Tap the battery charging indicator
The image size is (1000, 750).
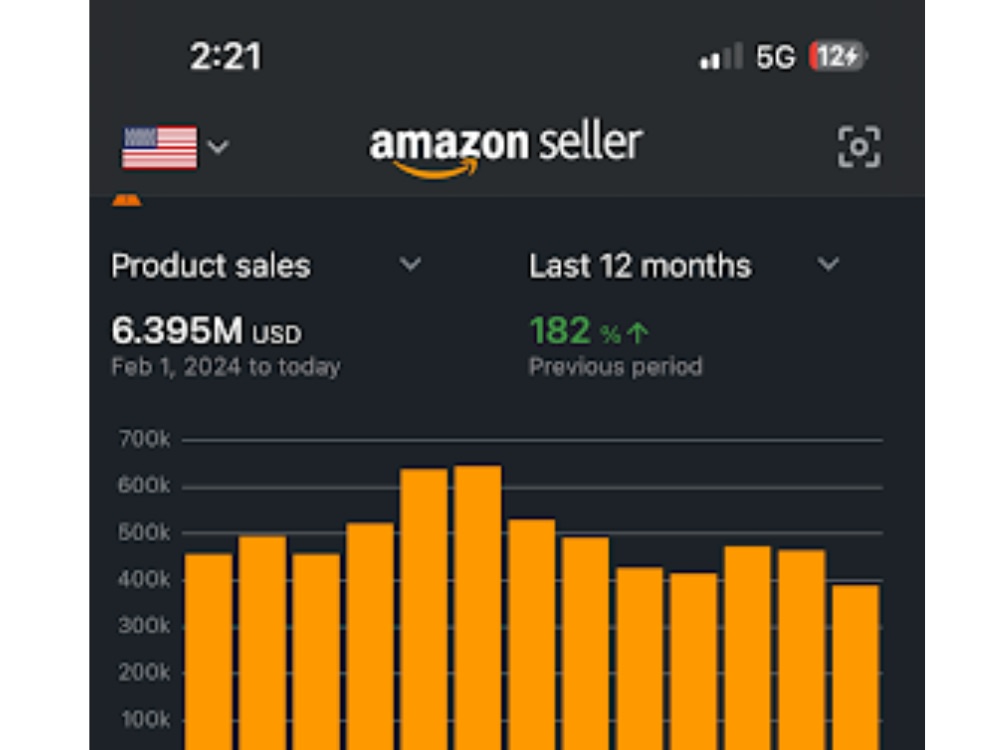point(838,57)
